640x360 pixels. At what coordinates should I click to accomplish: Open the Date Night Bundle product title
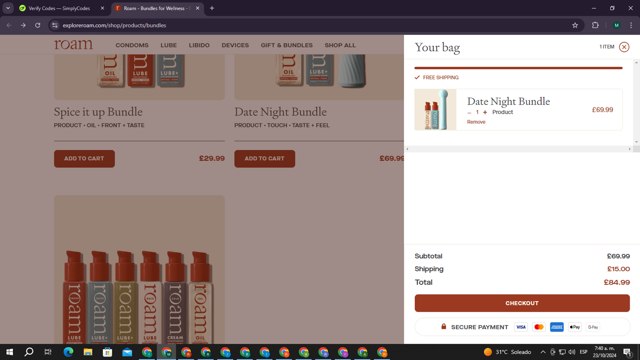[x=280, y=112]
